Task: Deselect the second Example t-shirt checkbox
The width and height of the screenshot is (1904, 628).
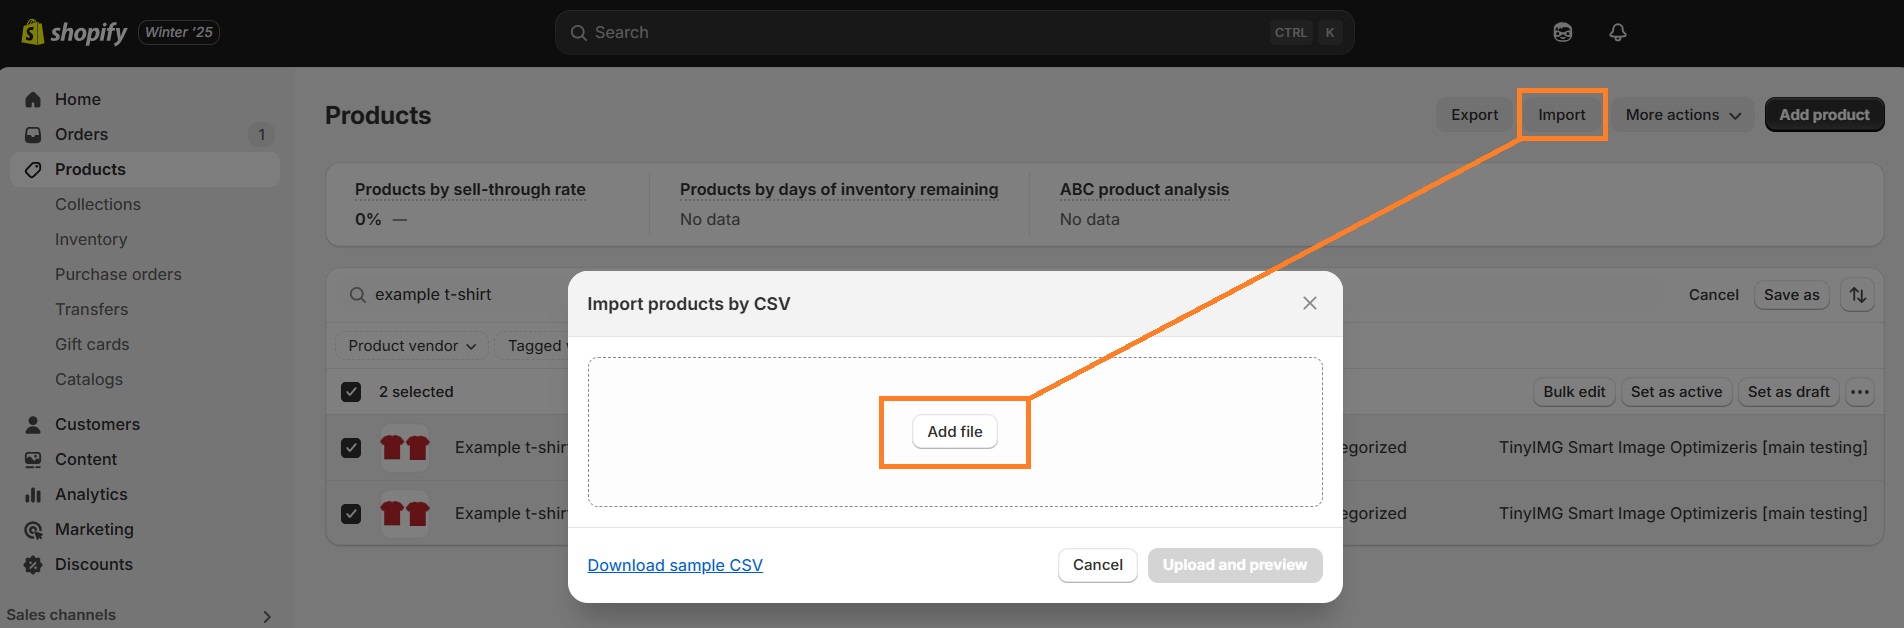Action: point(351,513)
